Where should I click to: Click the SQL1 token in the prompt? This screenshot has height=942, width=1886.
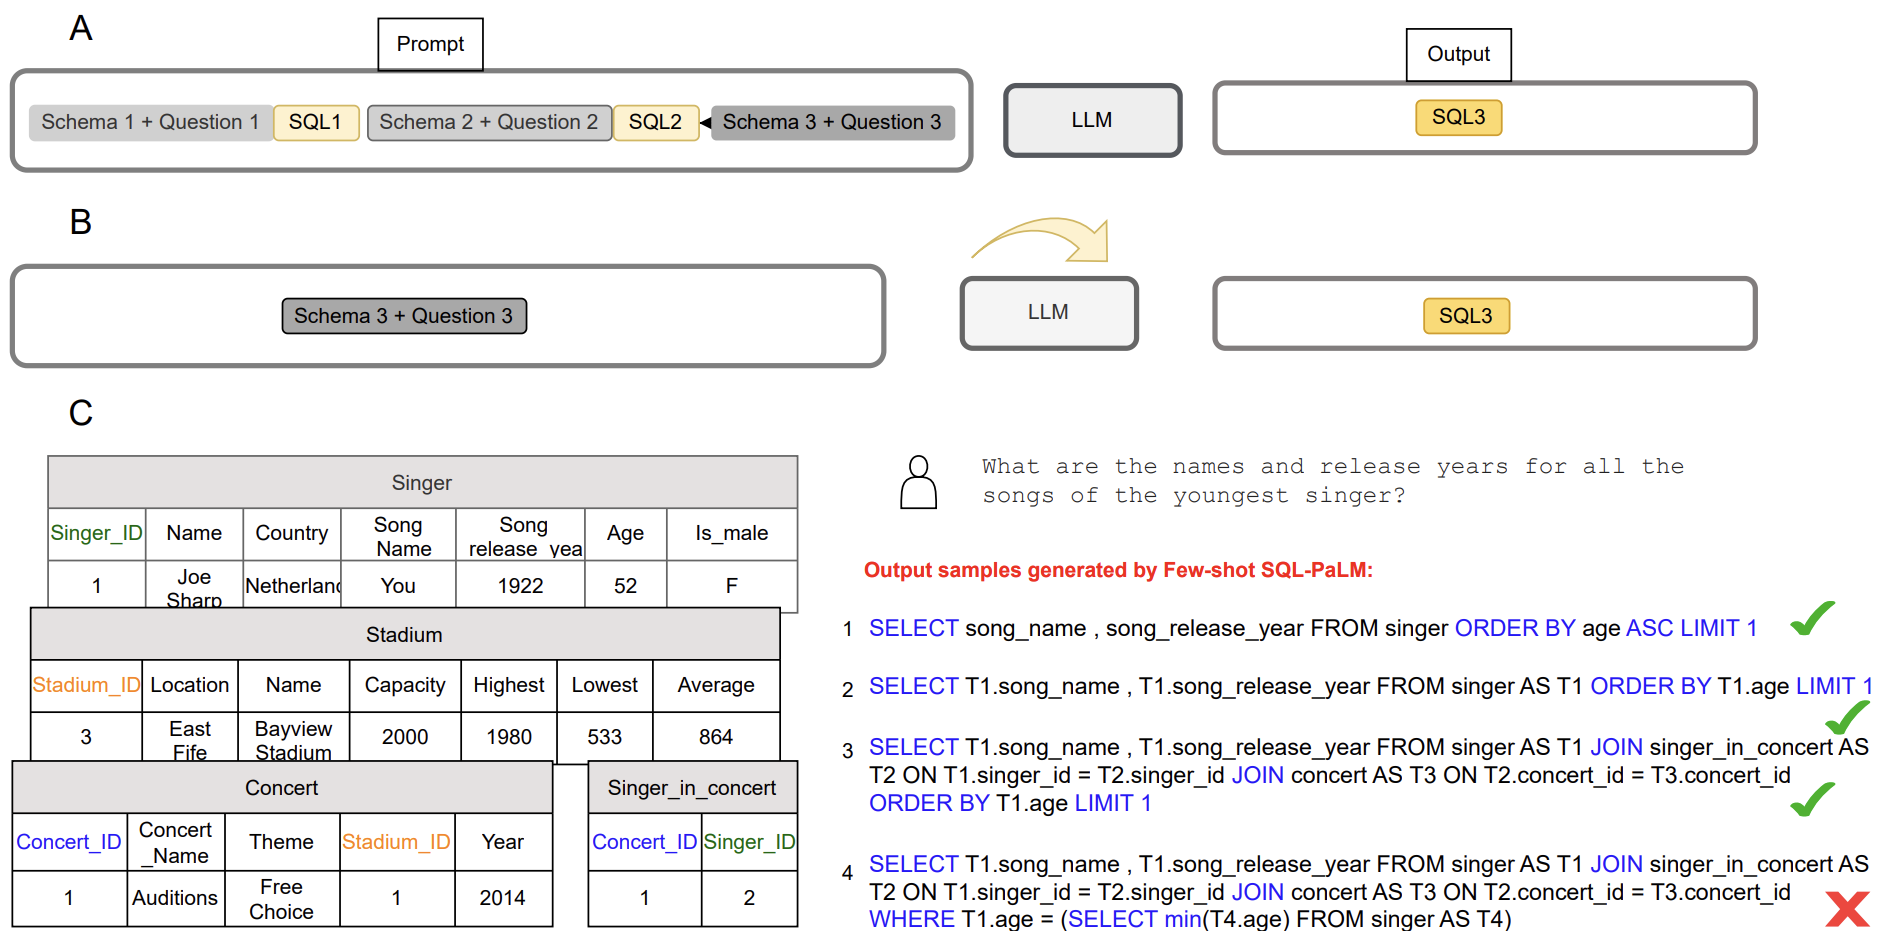point(315,122)
